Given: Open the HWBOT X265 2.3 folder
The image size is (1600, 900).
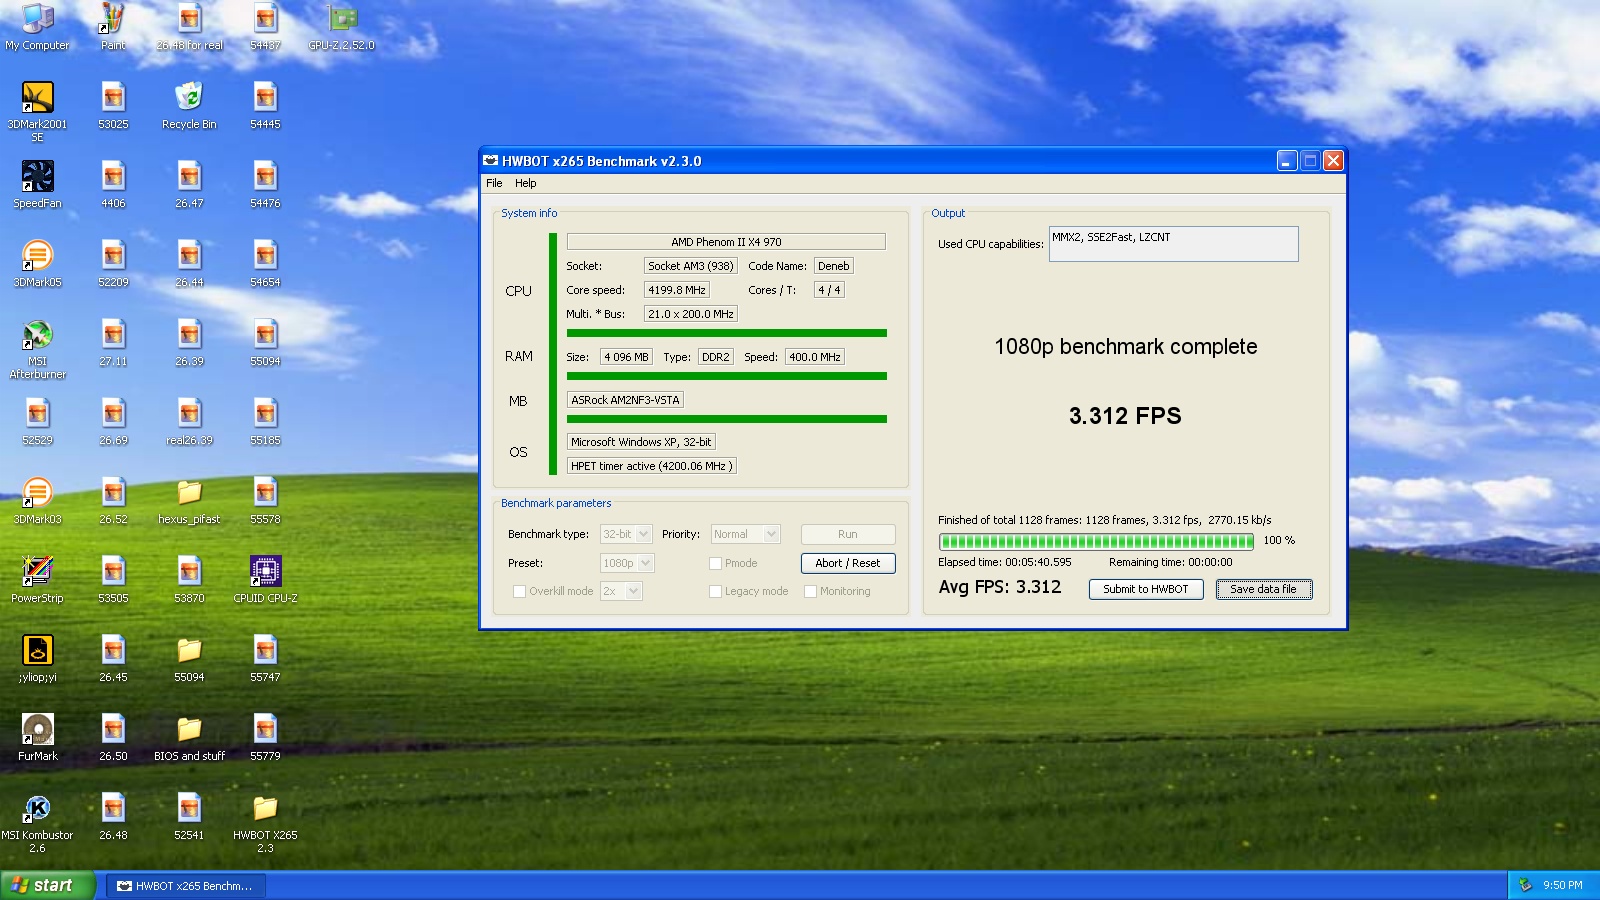Looking at the screenshot, I should click(x=265, y=822).
